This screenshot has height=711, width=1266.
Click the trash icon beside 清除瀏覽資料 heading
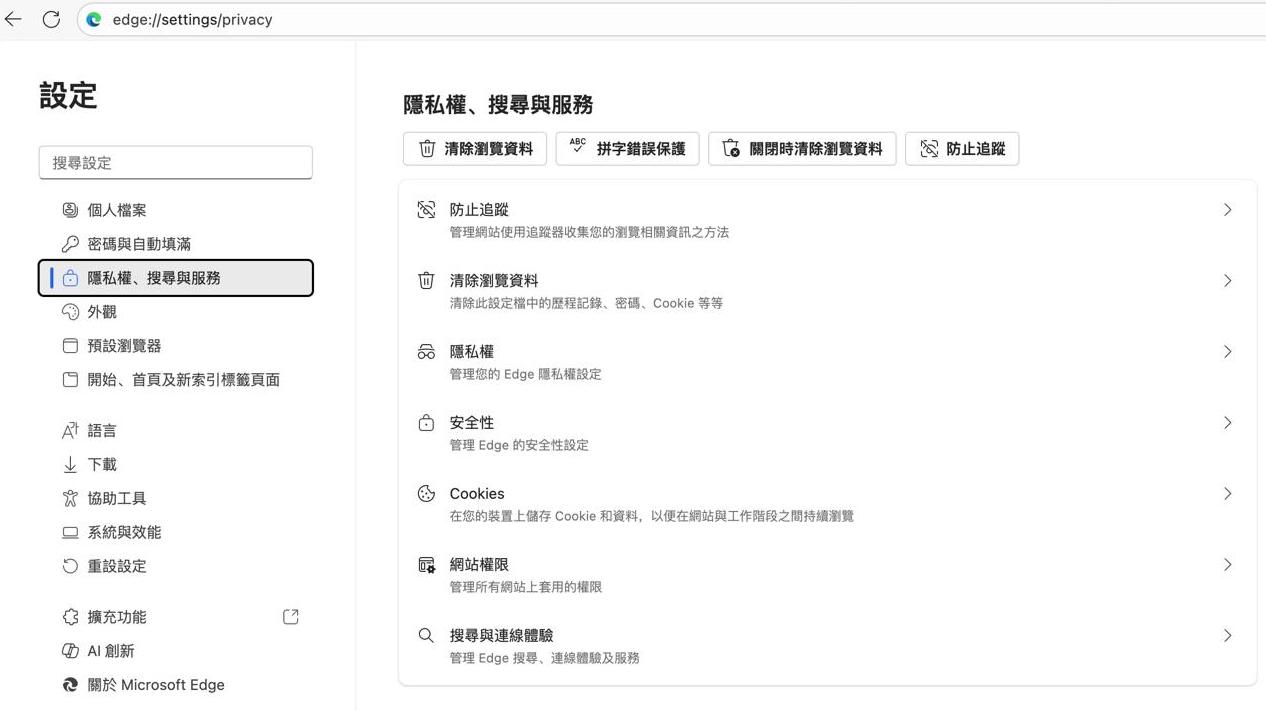pos(426,280)
